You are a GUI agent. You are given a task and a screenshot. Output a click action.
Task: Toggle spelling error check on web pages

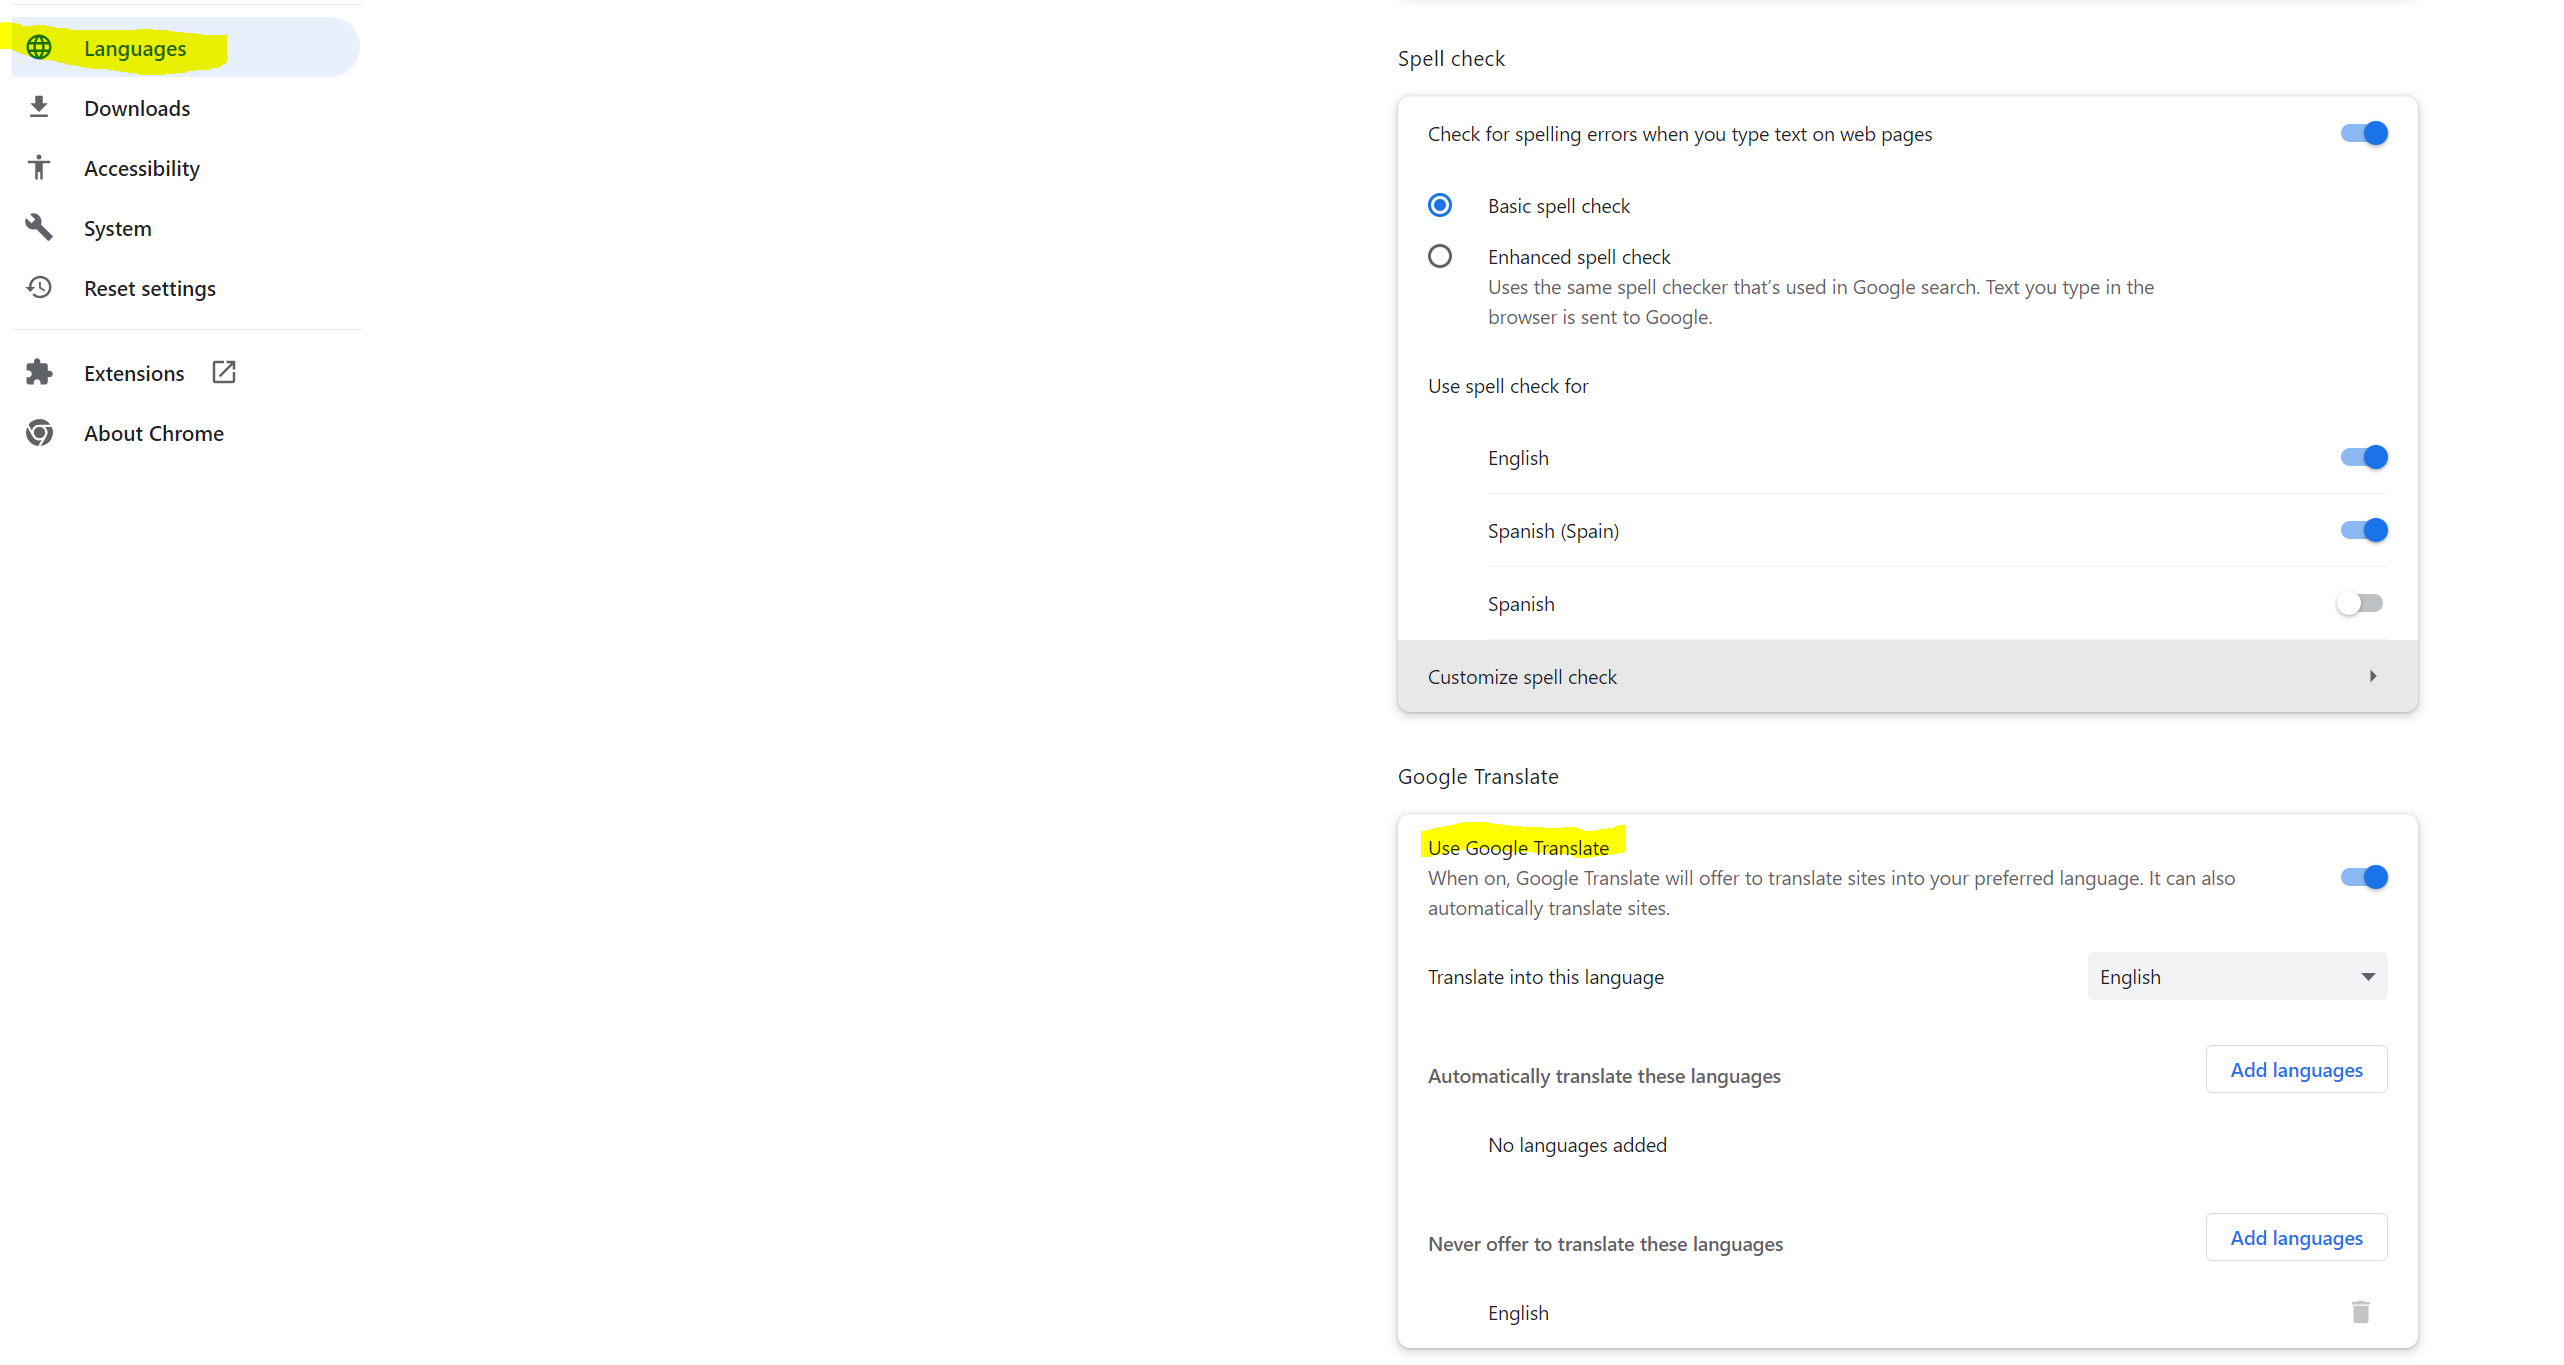[x=2364, y=133]
